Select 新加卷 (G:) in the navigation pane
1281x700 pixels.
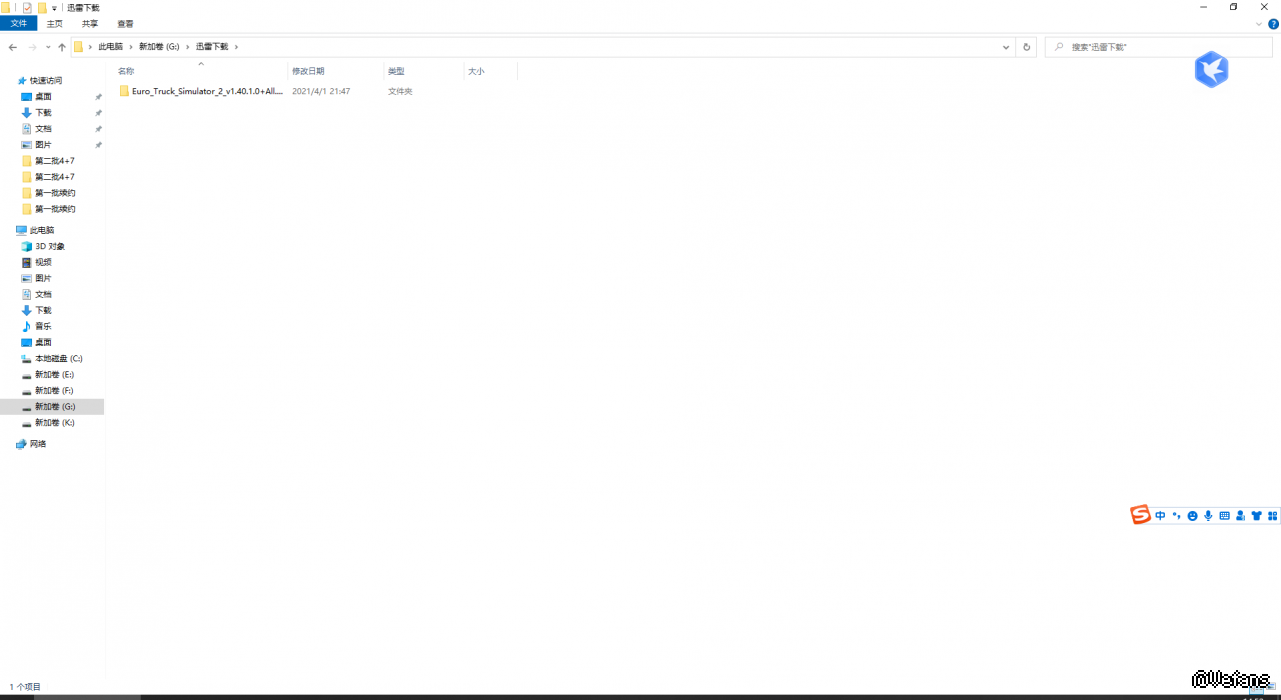54,406
